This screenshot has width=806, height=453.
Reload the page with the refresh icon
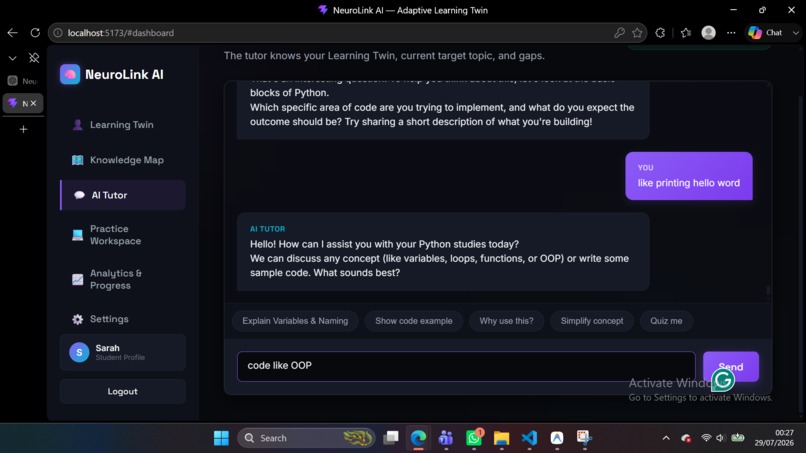click(x=35, y=33)
